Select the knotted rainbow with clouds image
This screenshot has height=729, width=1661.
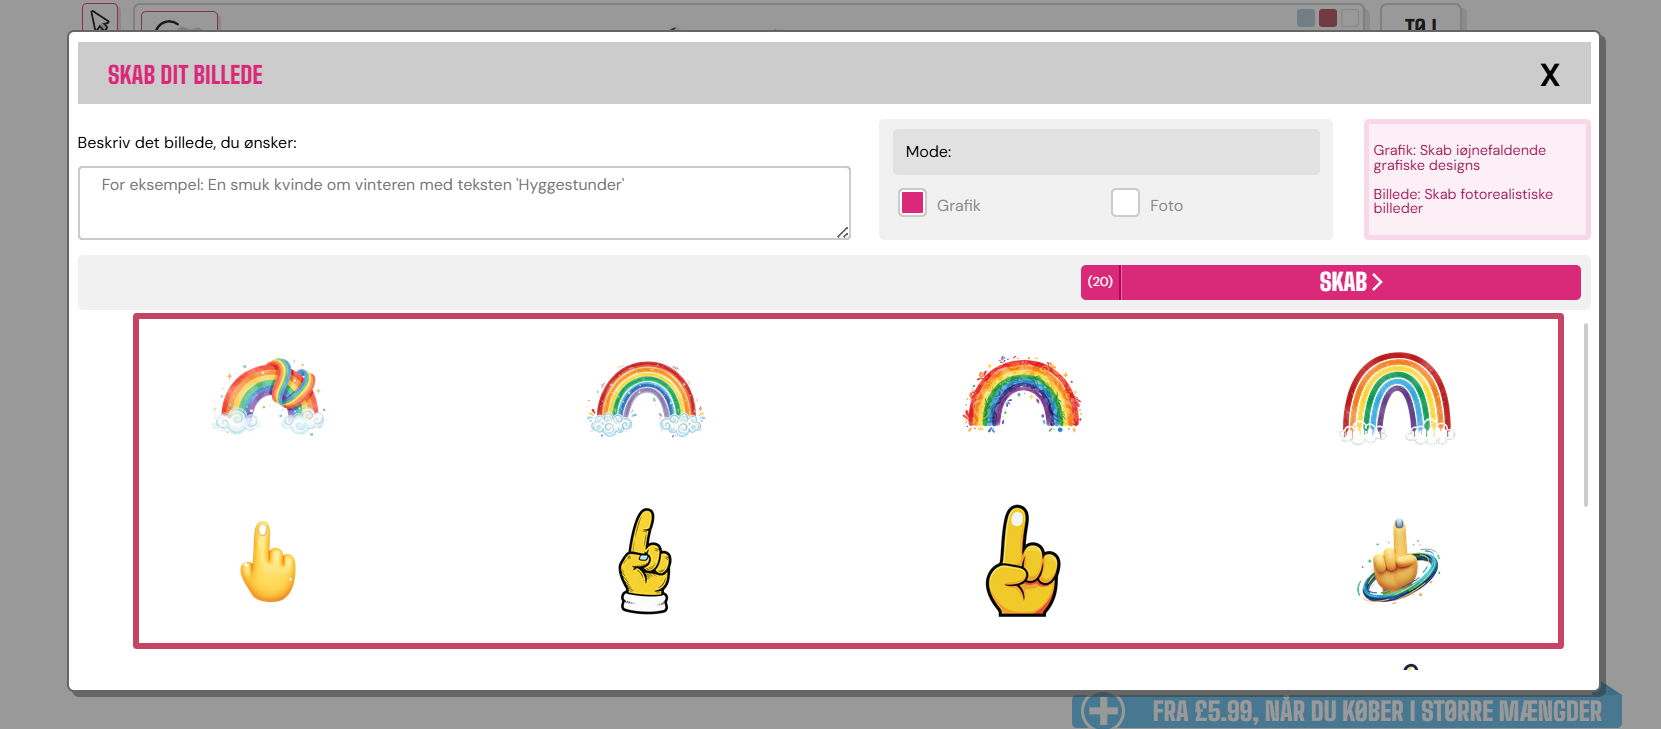pos(269,396)
